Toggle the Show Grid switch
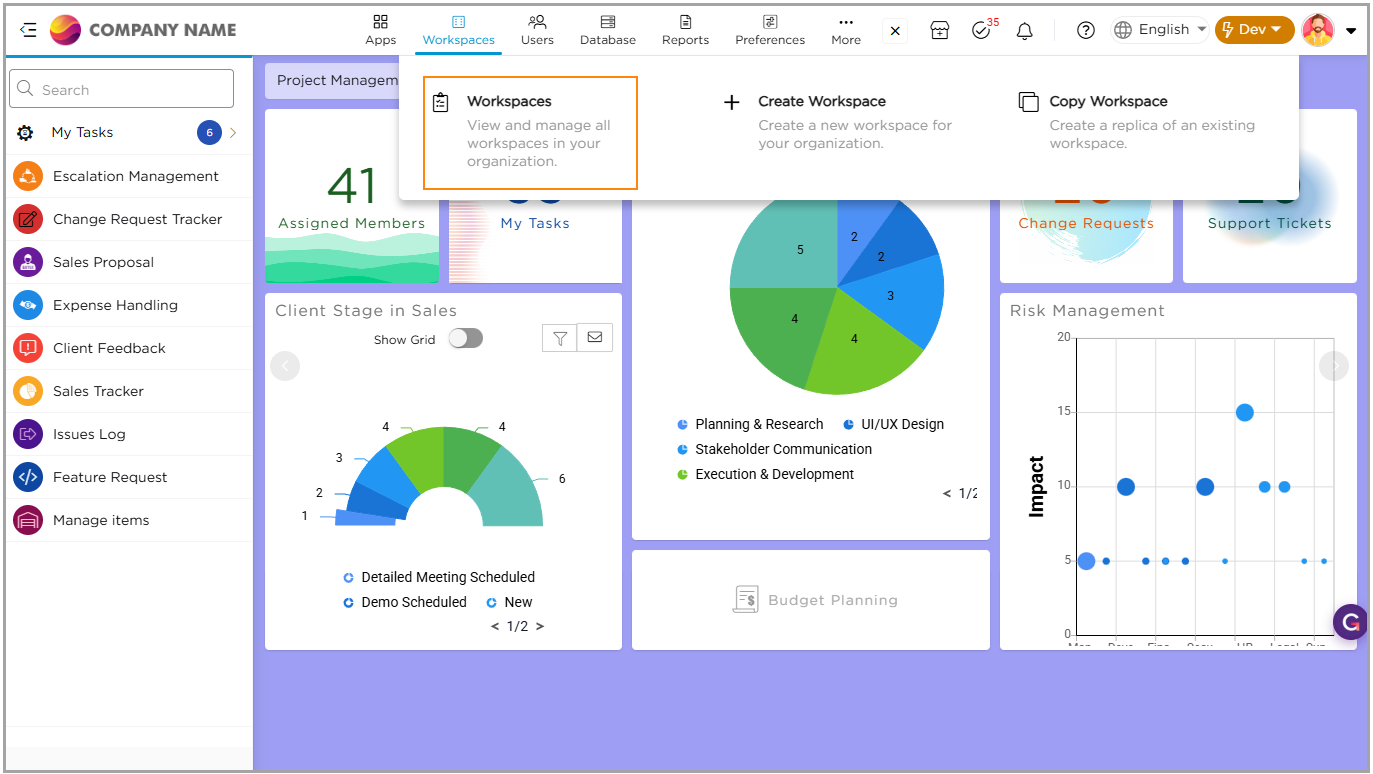 coord(465,339)
